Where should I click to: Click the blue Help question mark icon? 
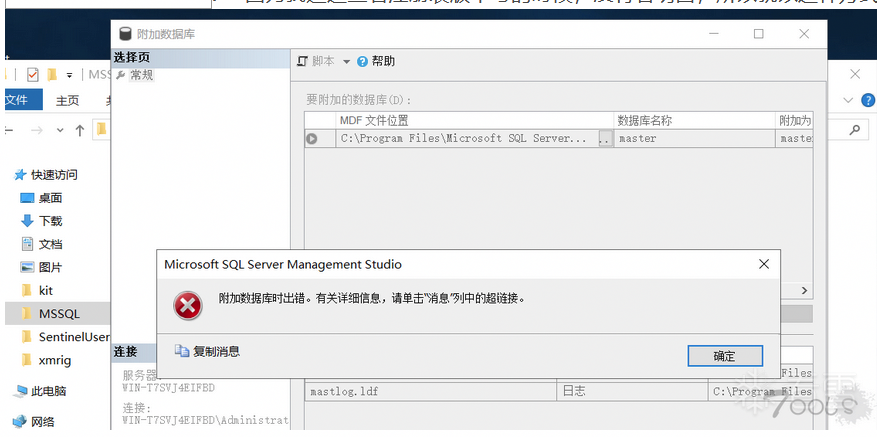pyautogui.click(x=362, y=61)
